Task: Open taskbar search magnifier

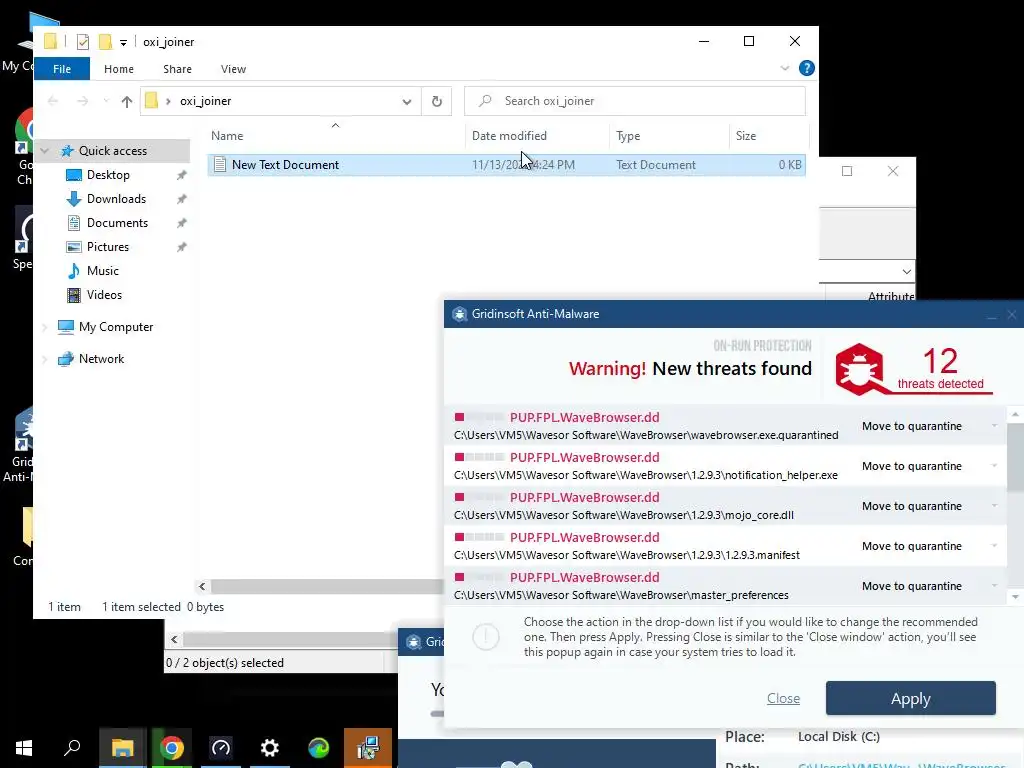Action: click(72, 748)
